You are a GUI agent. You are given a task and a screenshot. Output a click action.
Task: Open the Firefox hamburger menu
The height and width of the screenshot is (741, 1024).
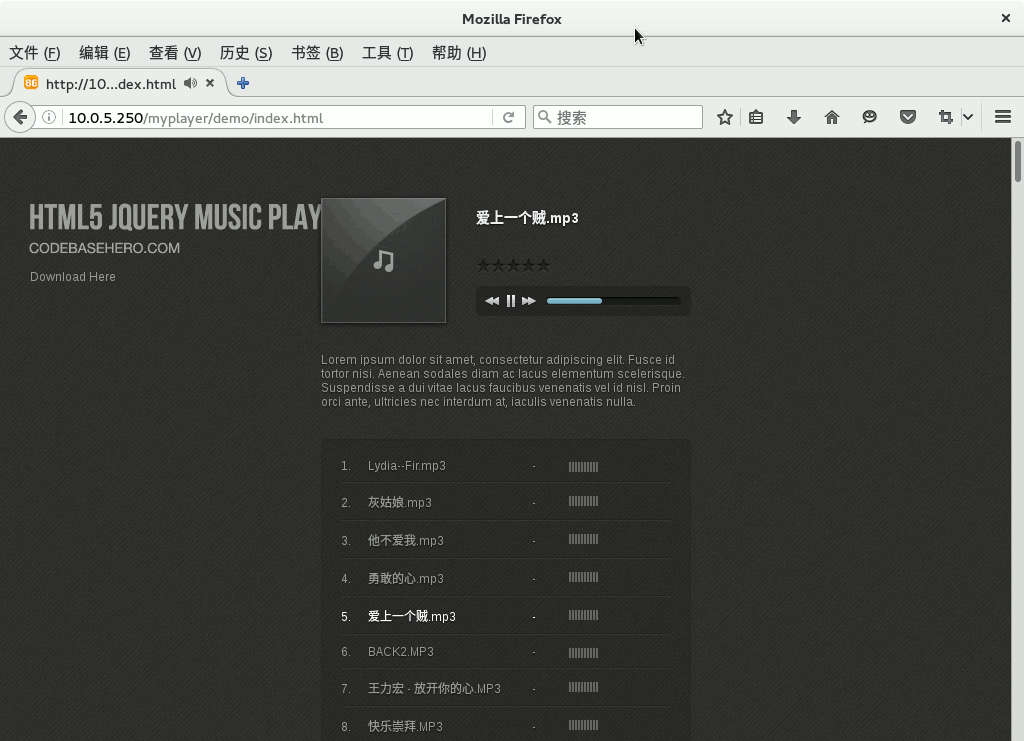point(1003,118)
